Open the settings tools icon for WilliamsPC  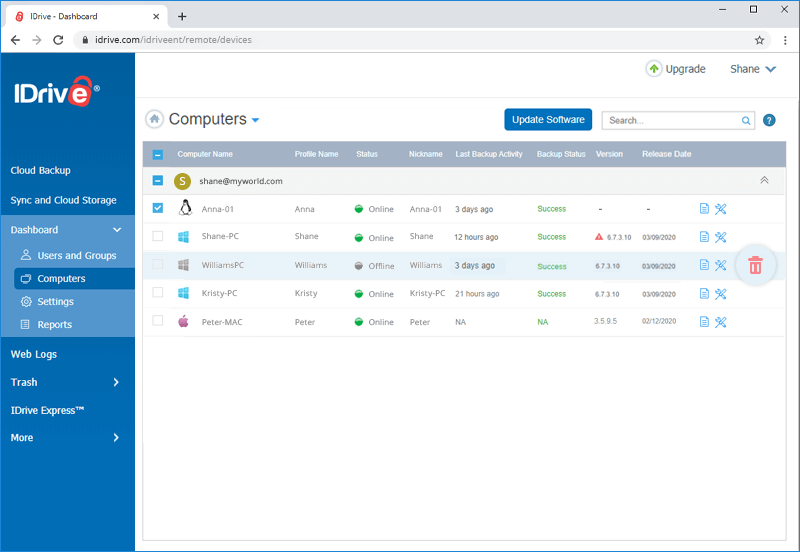click(720, 265)
